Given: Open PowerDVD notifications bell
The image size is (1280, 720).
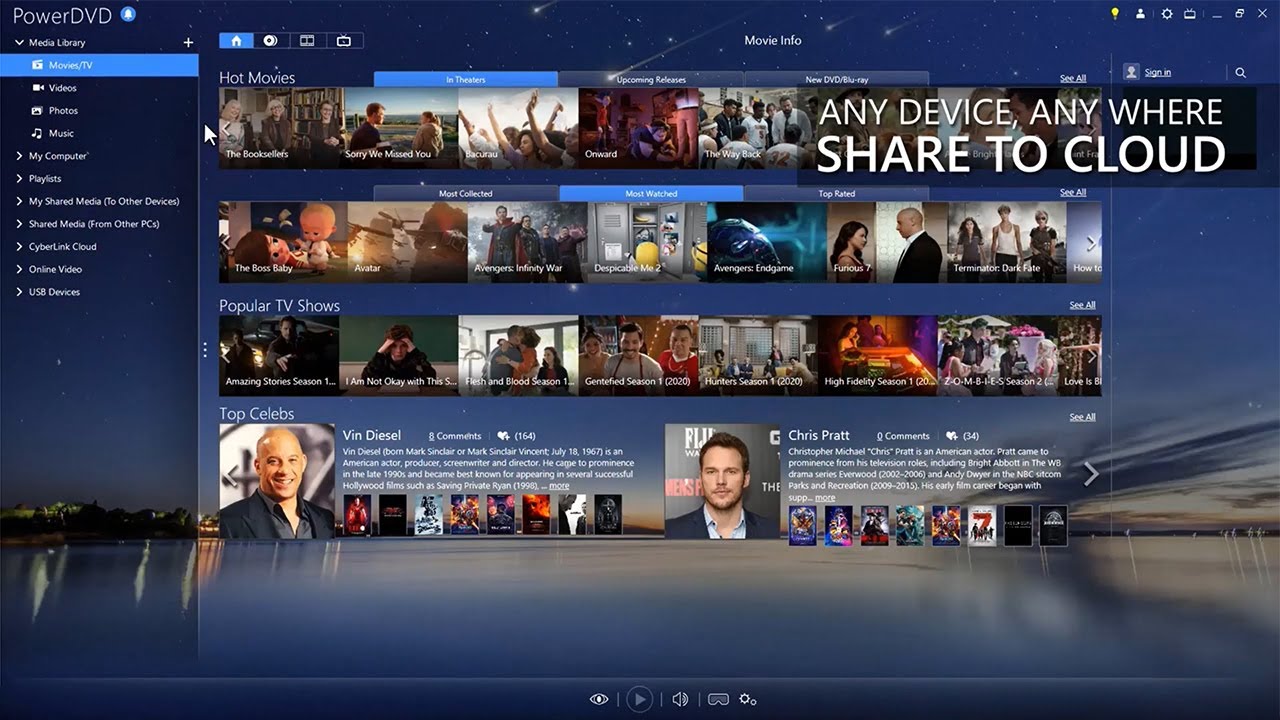Looking at the screenshot, I should (128, 14).
